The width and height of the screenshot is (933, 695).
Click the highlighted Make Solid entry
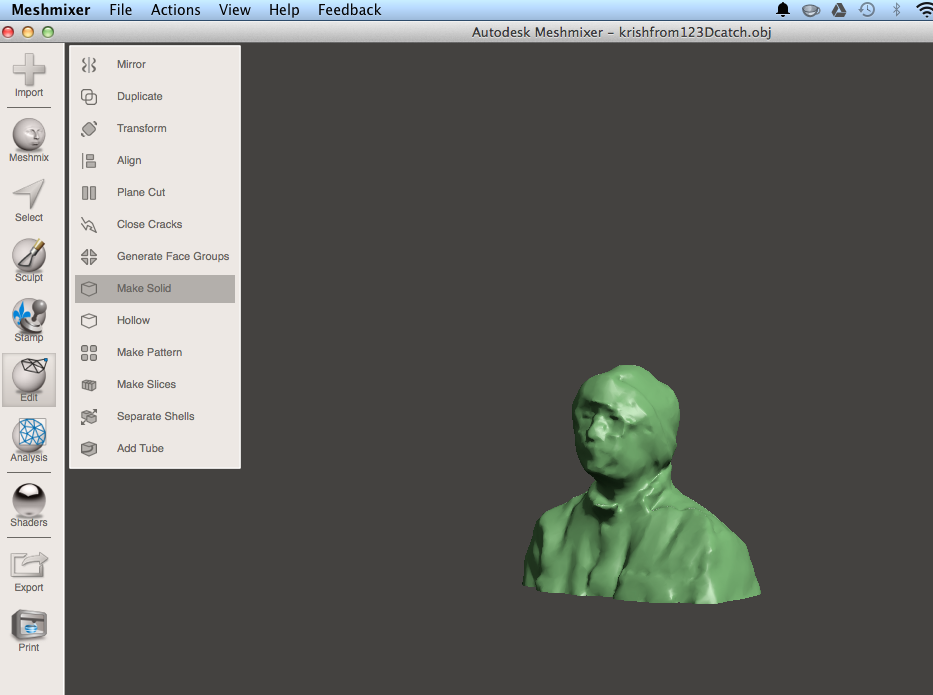[x=155, y=289]
